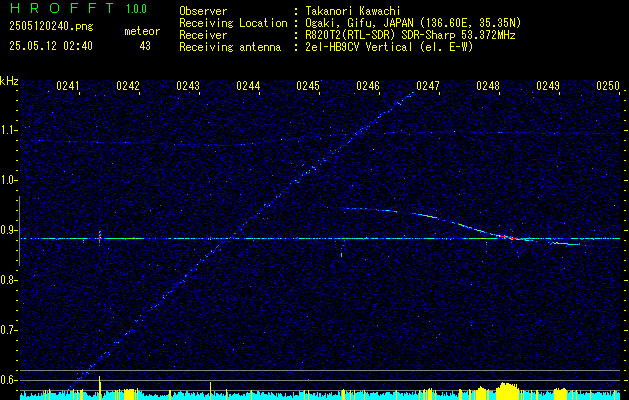Click the timestamp 25.05.12 02:40
Screen dimensions: 629x400
pyautogui.click(x=51, y=46)
